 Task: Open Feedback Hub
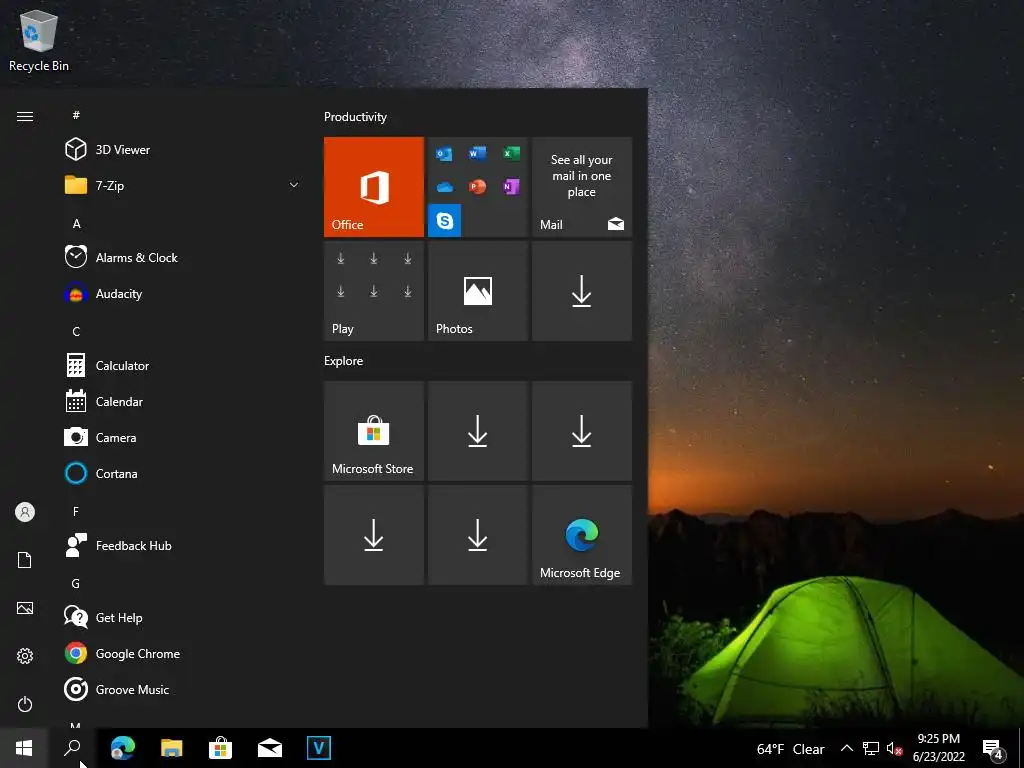(183, 545)
